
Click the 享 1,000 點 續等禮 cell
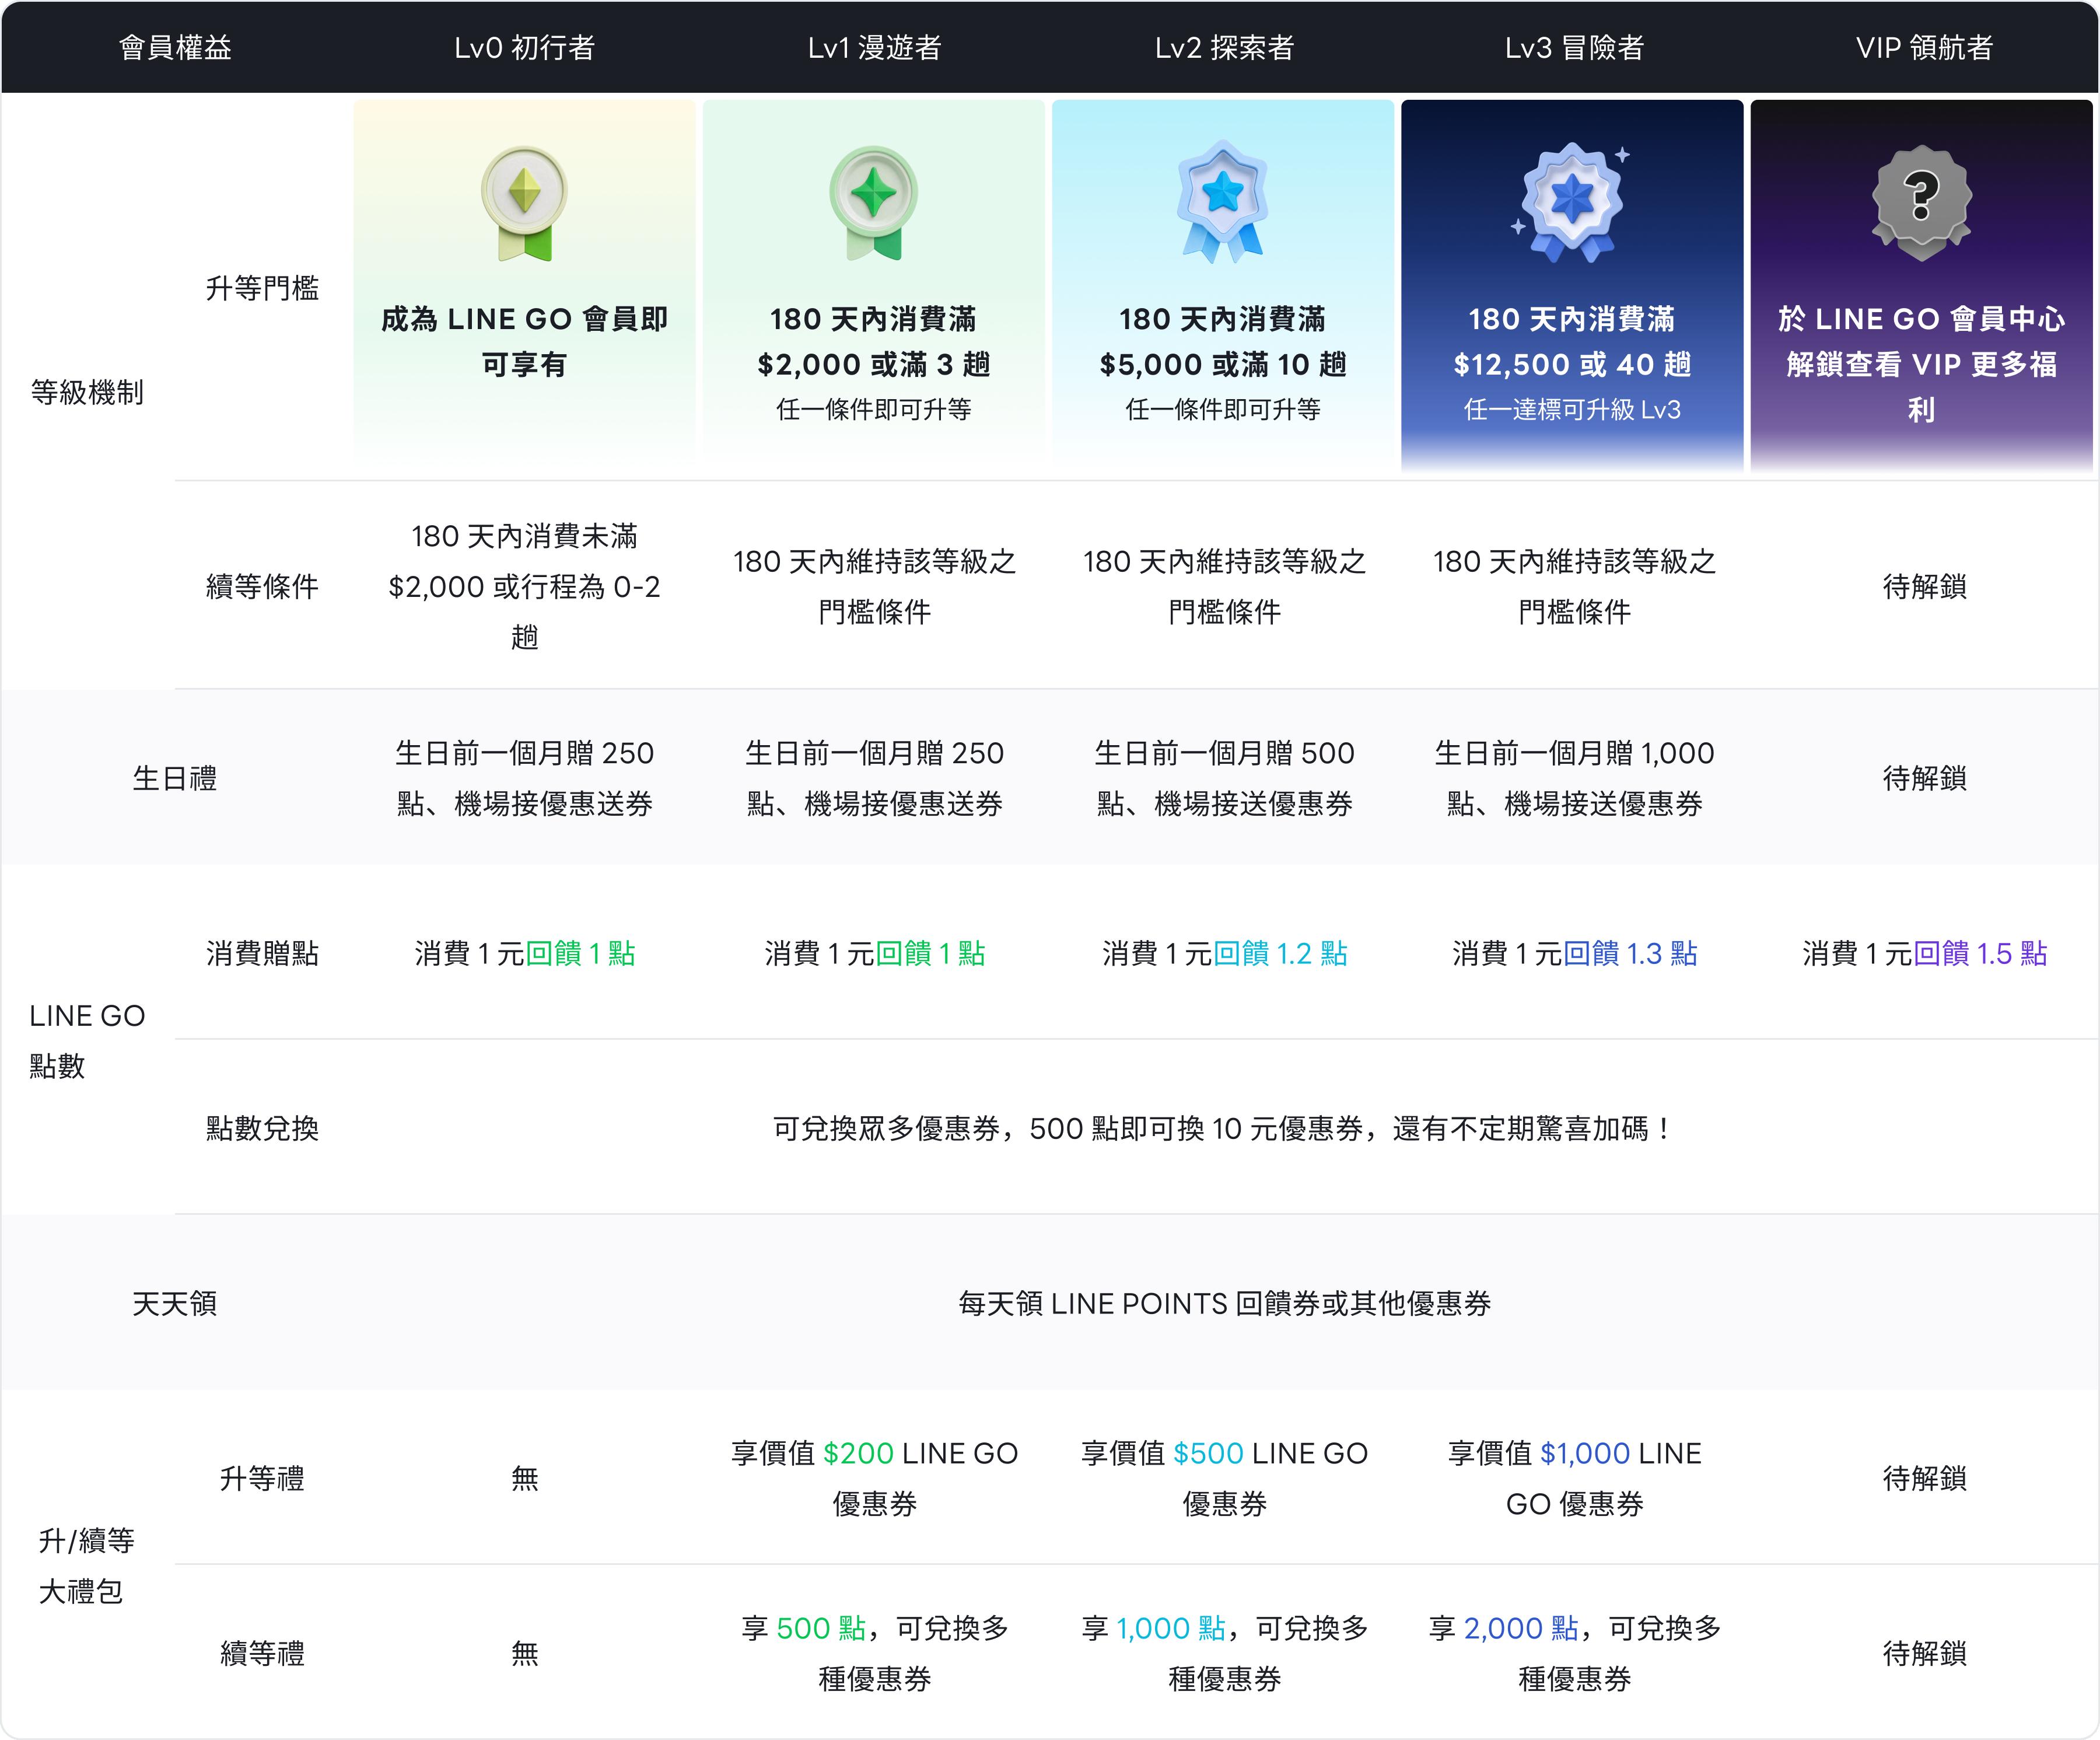point(1224,1653)
